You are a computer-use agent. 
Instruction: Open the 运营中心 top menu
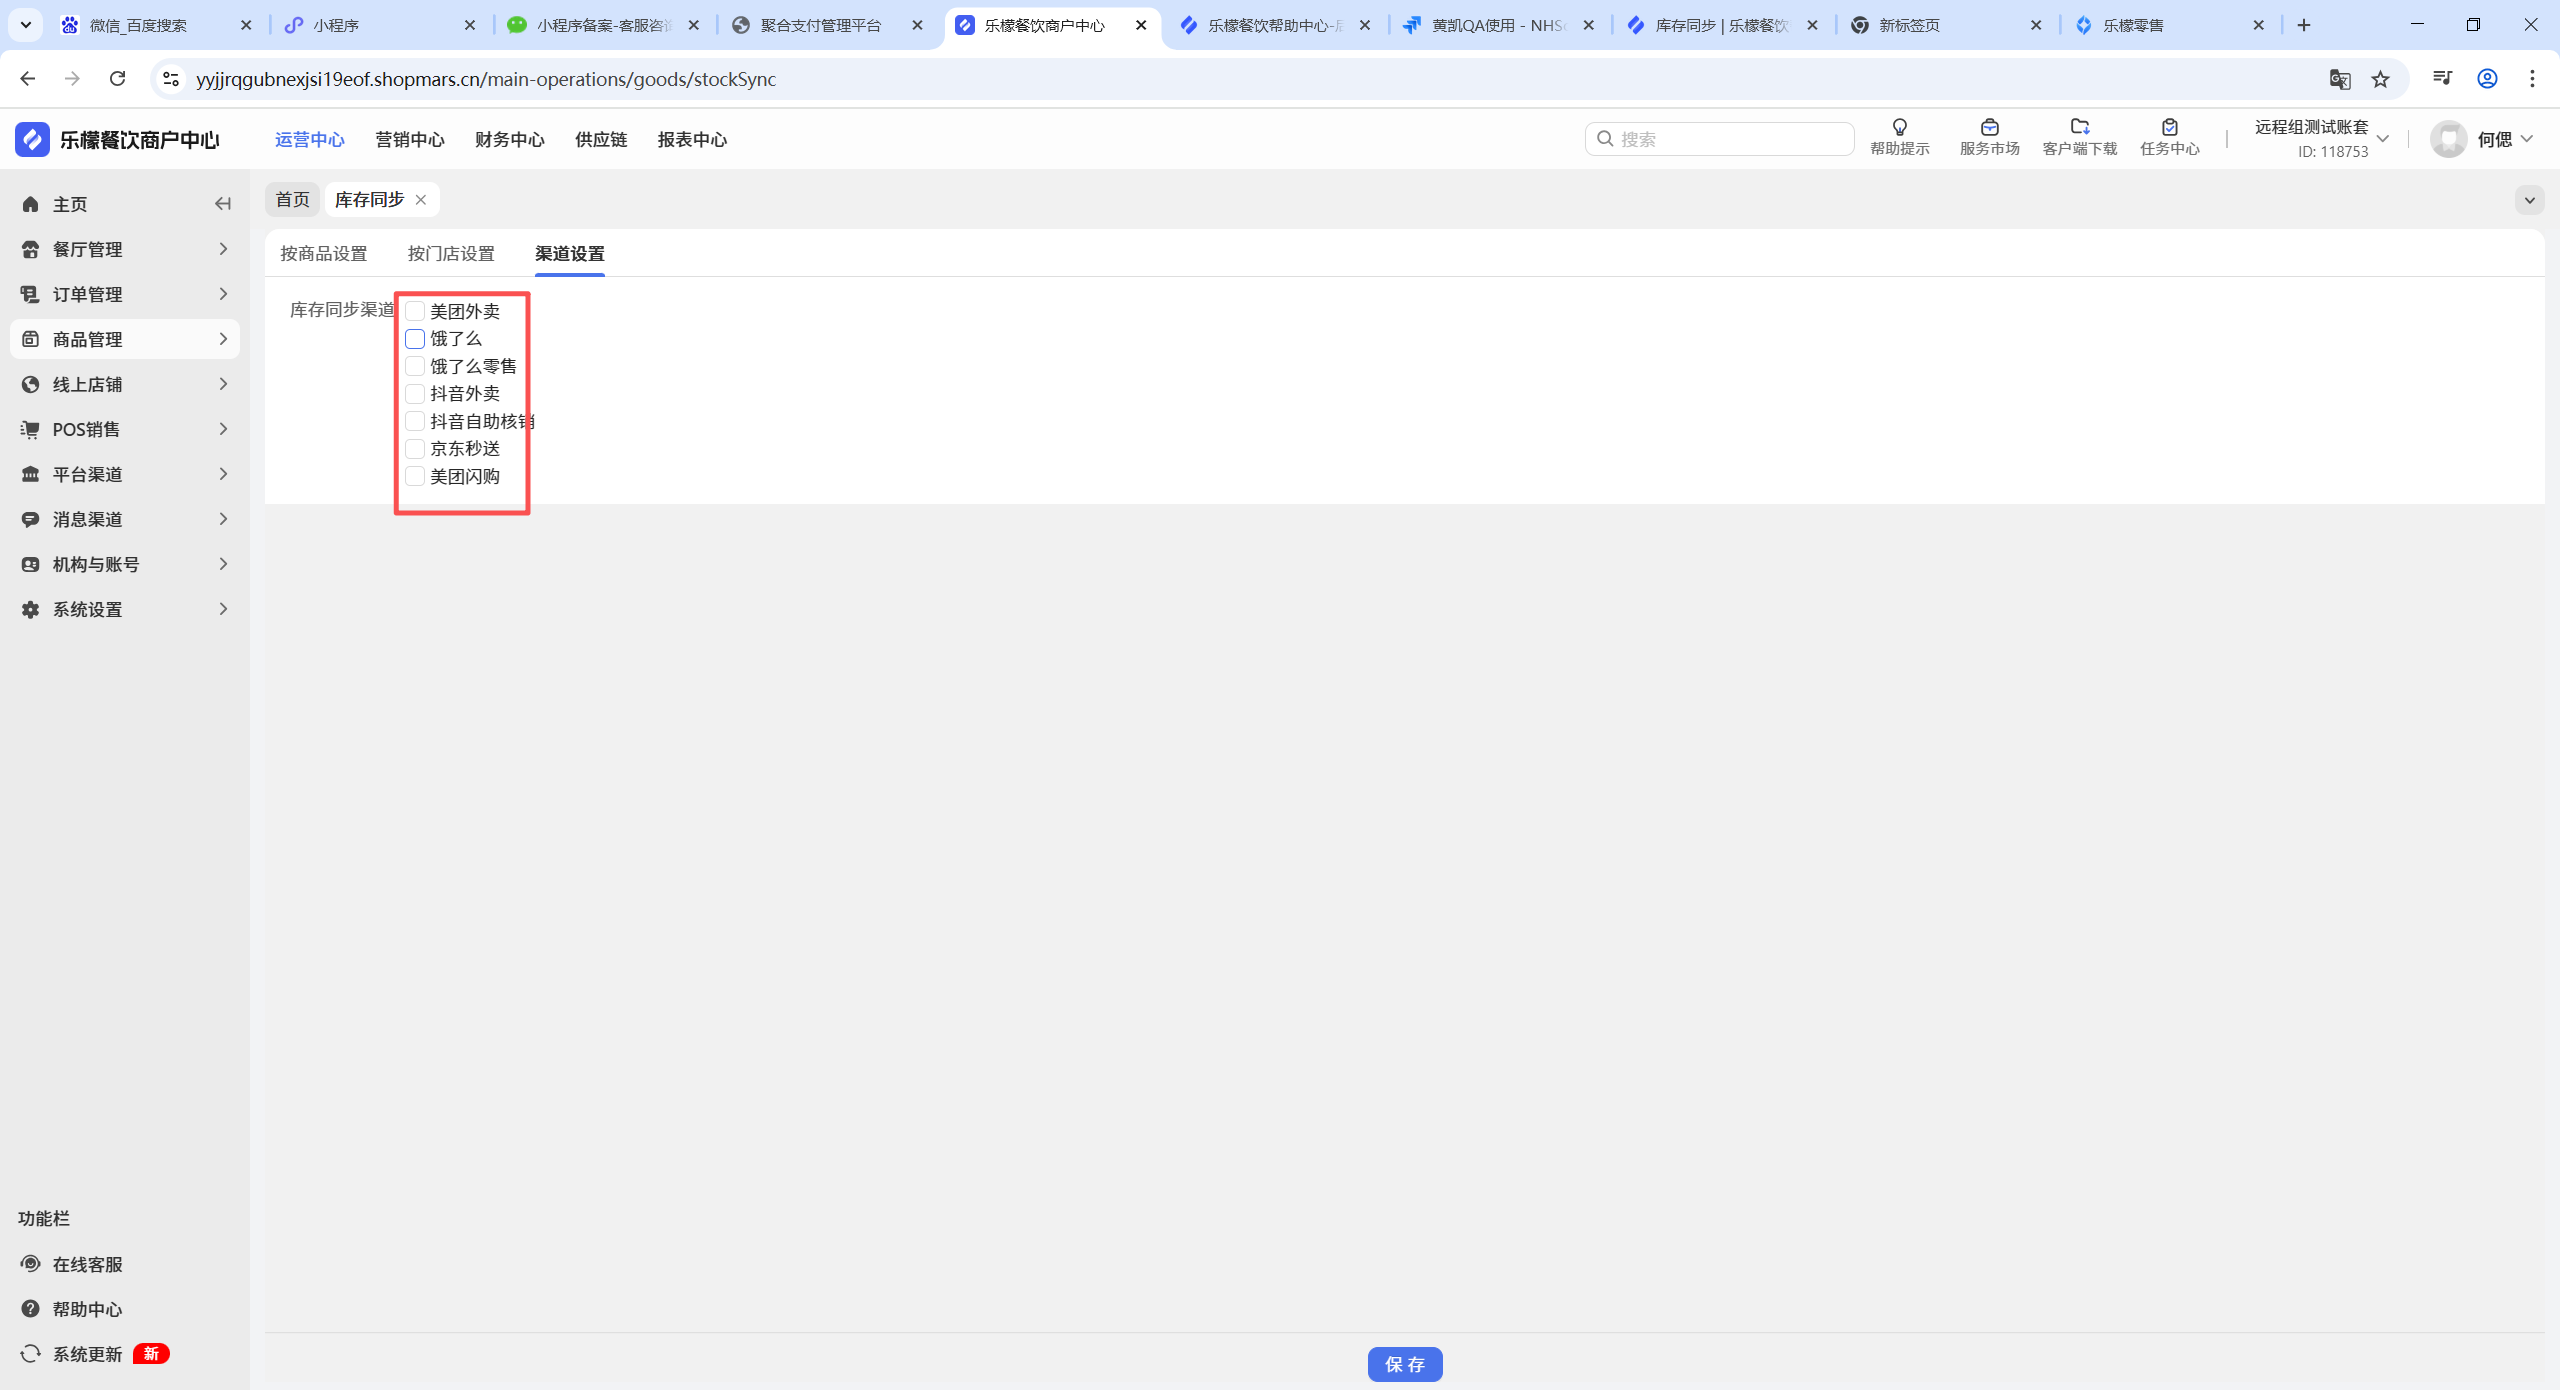310,140
